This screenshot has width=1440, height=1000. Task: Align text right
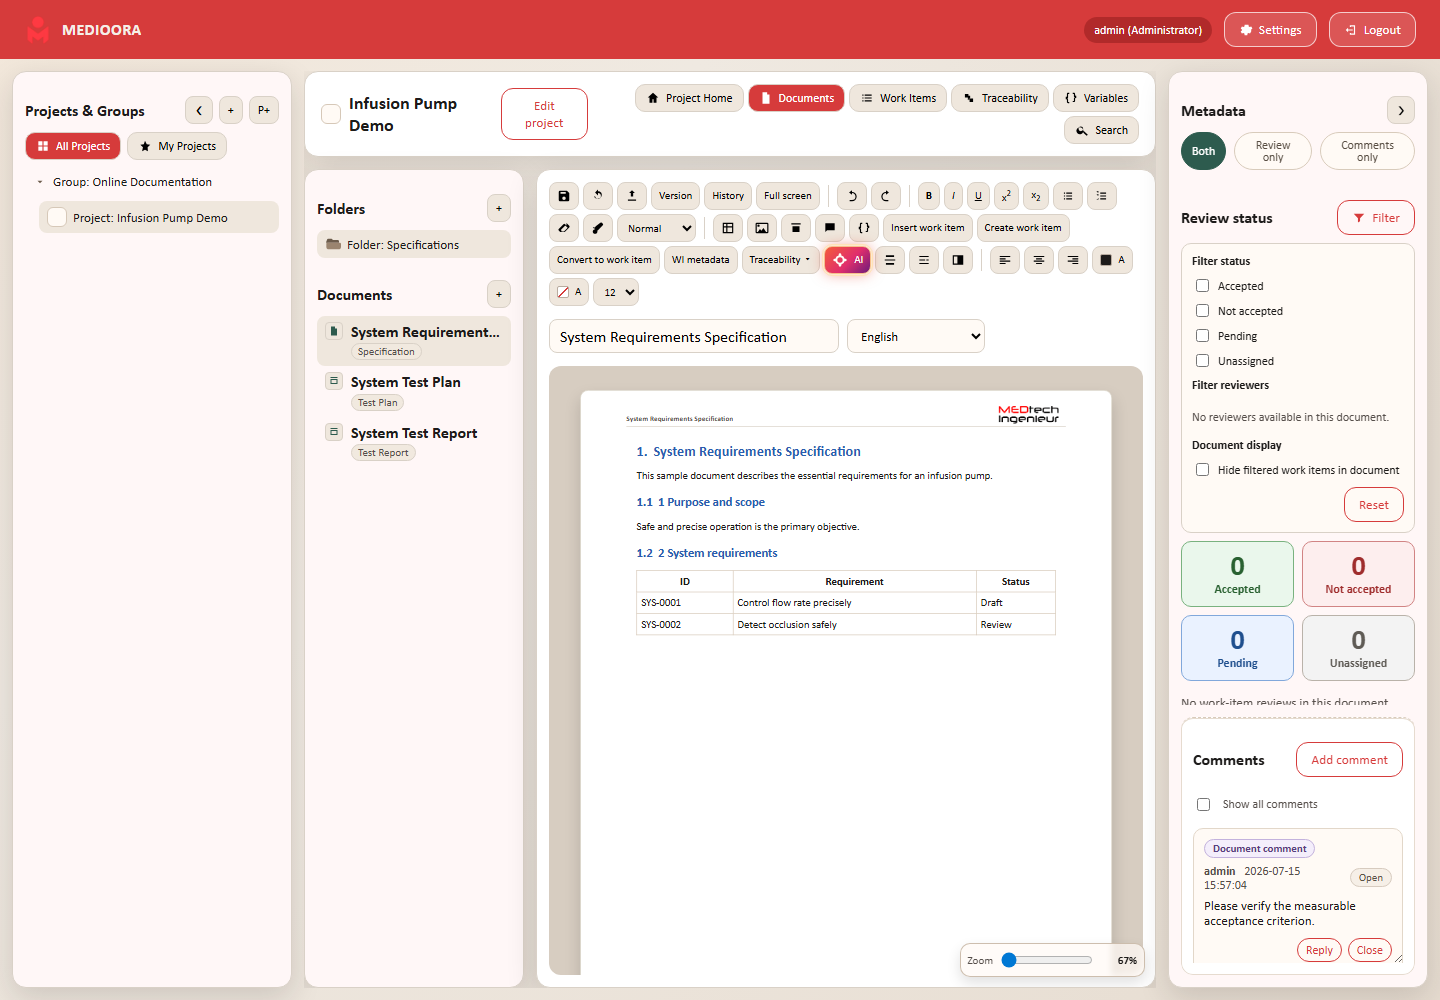pos(1073,260)
